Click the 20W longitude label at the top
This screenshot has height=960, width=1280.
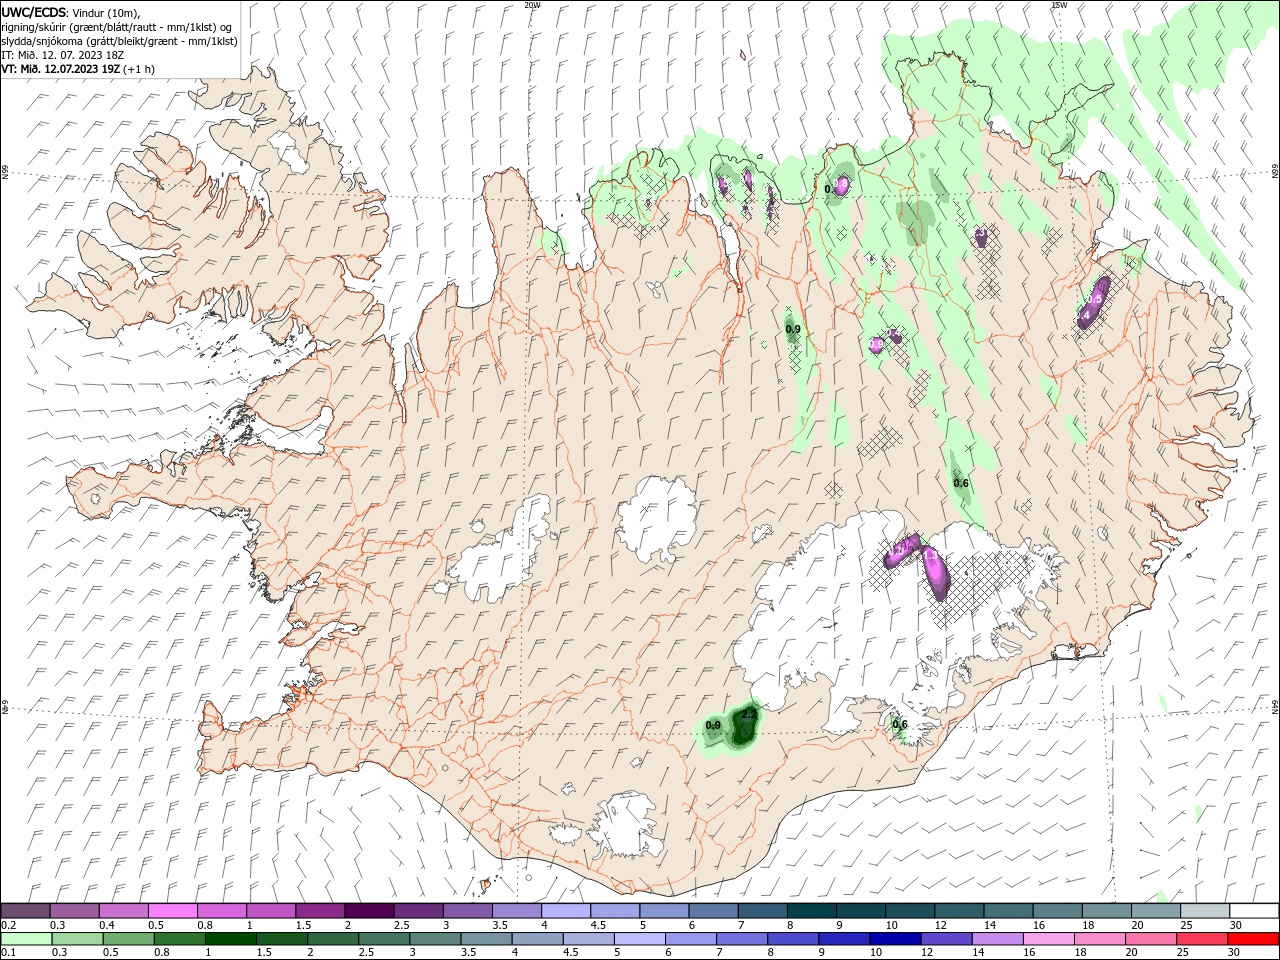pyautogui.click(x=533, y=5)
